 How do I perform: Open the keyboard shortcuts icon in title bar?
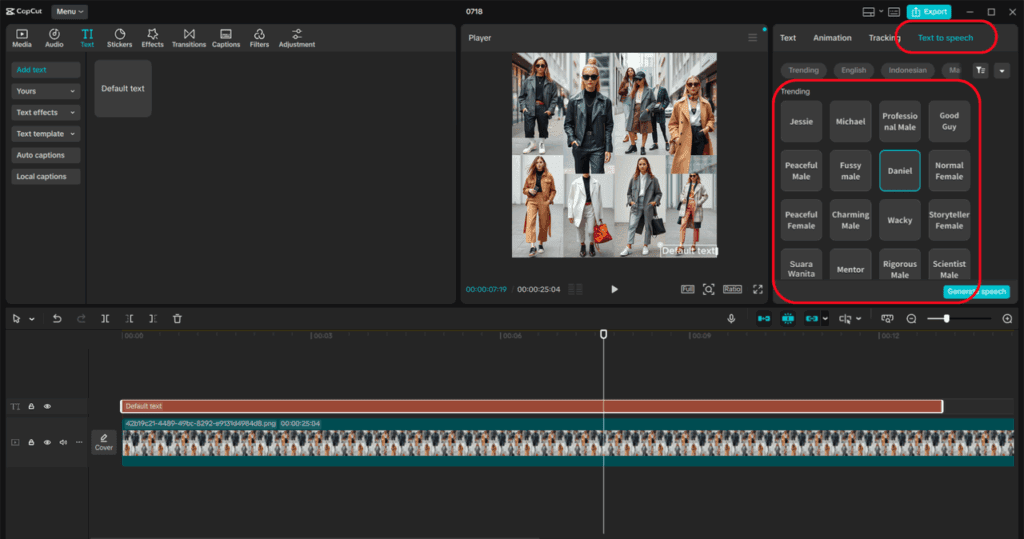point(894,12)
